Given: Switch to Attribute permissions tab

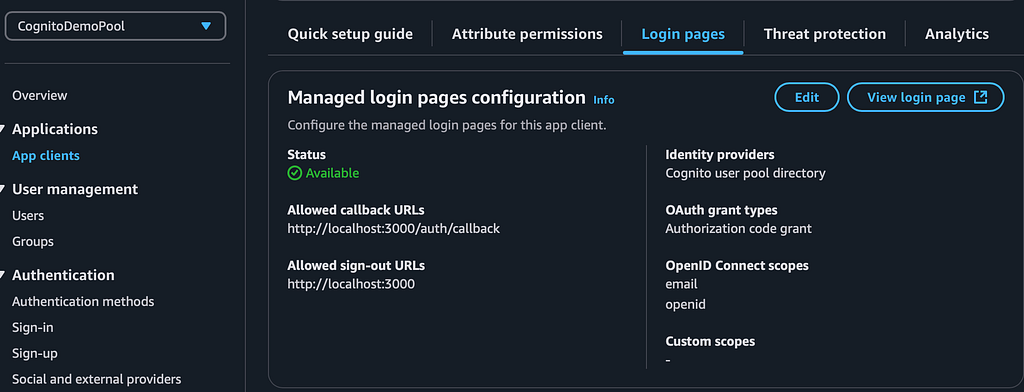Looking at the screenshot, I should [527, 34].
